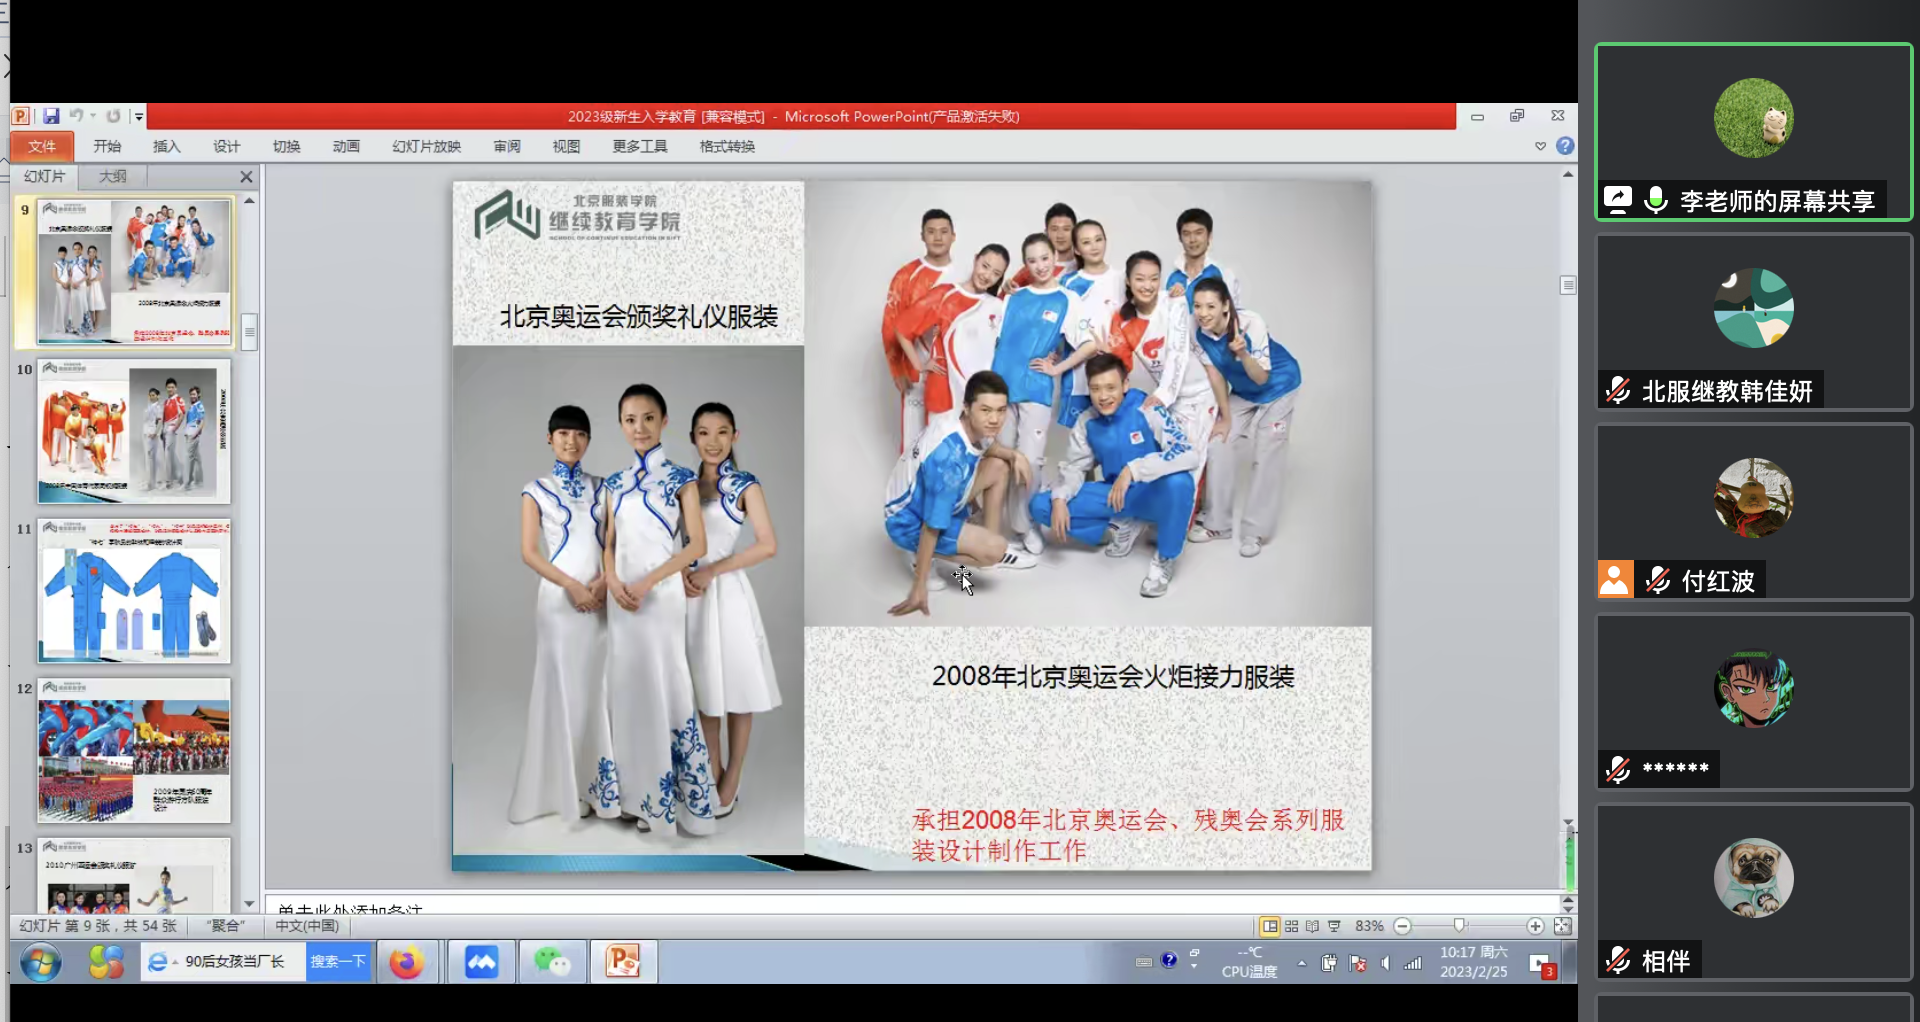Select slide 10 thumbnail
The image size is (1920, 1022).
point(134,431)
